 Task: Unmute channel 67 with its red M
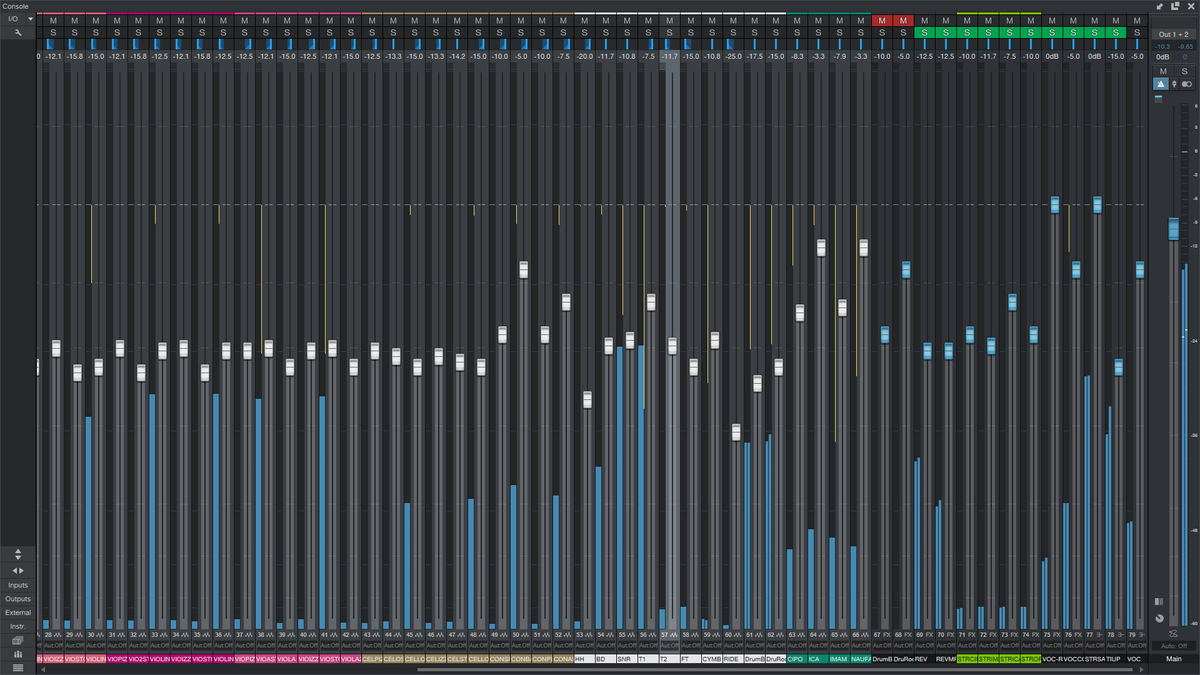(882, 21)
